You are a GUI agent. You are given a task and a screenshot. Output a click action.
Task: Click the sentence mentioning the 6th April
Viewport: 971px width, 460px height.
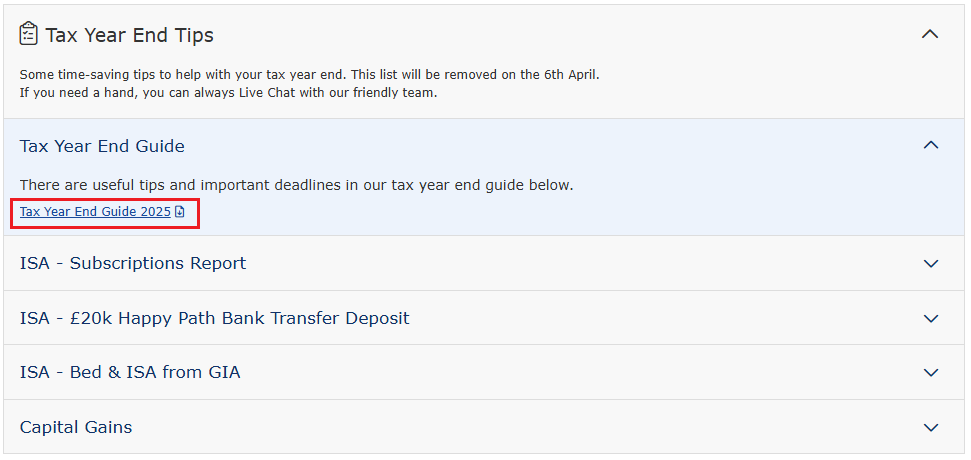tap(310, 75)
